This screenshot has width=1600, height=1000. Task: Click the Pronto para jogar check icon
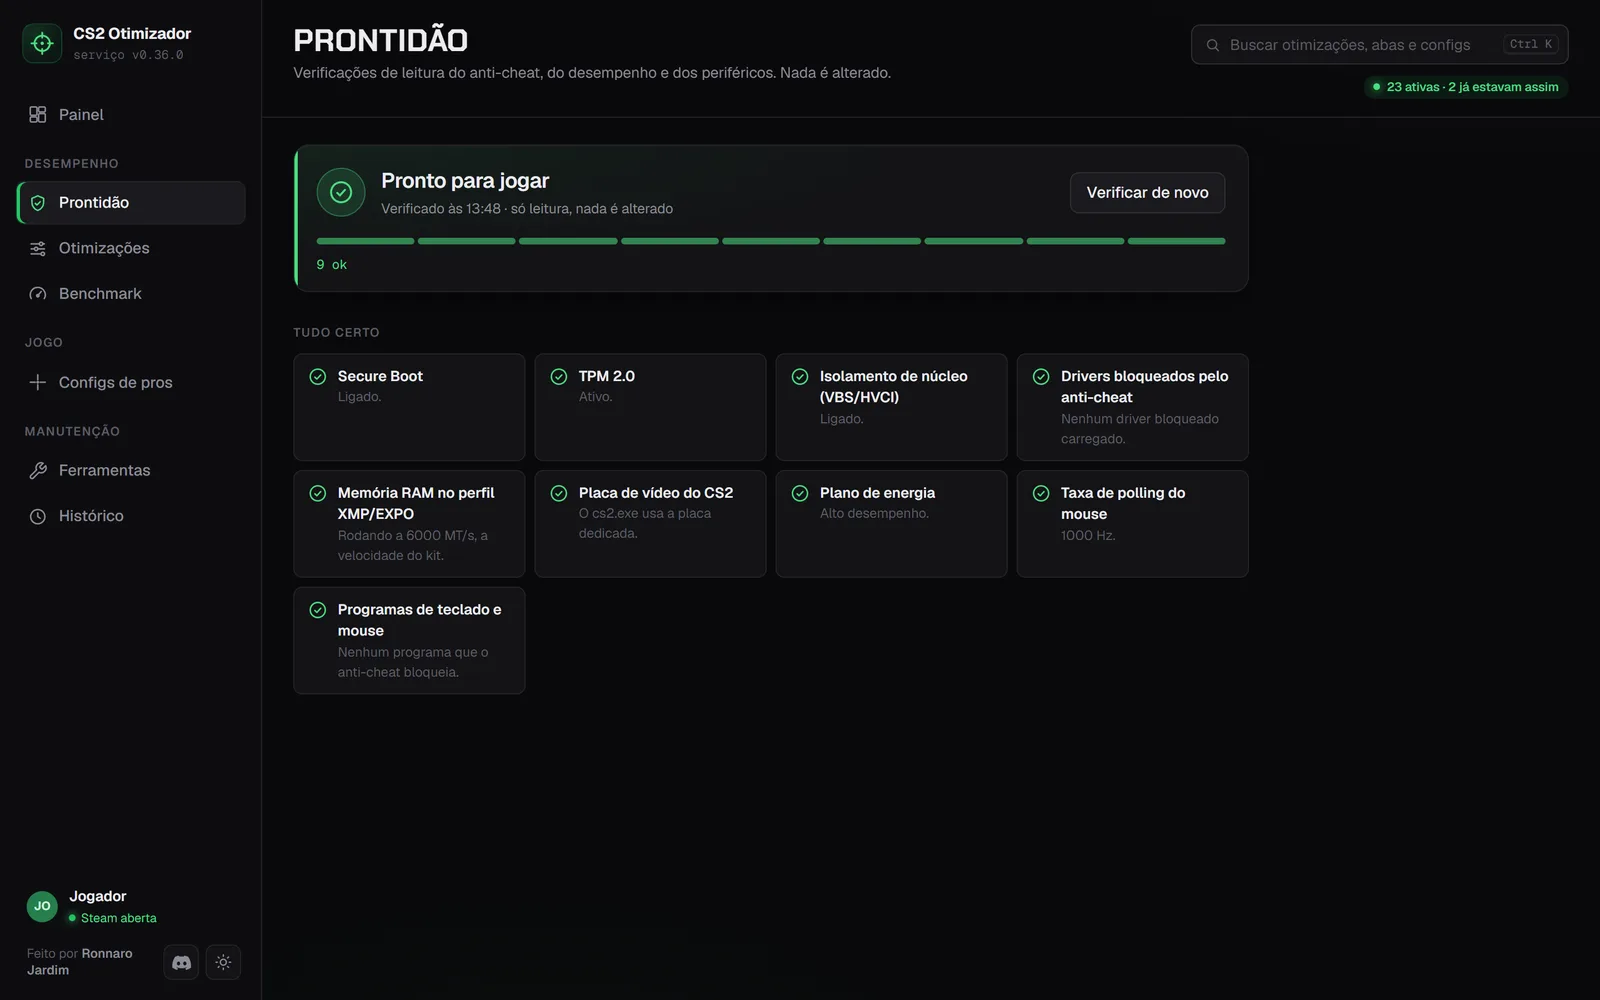[341, 192]
